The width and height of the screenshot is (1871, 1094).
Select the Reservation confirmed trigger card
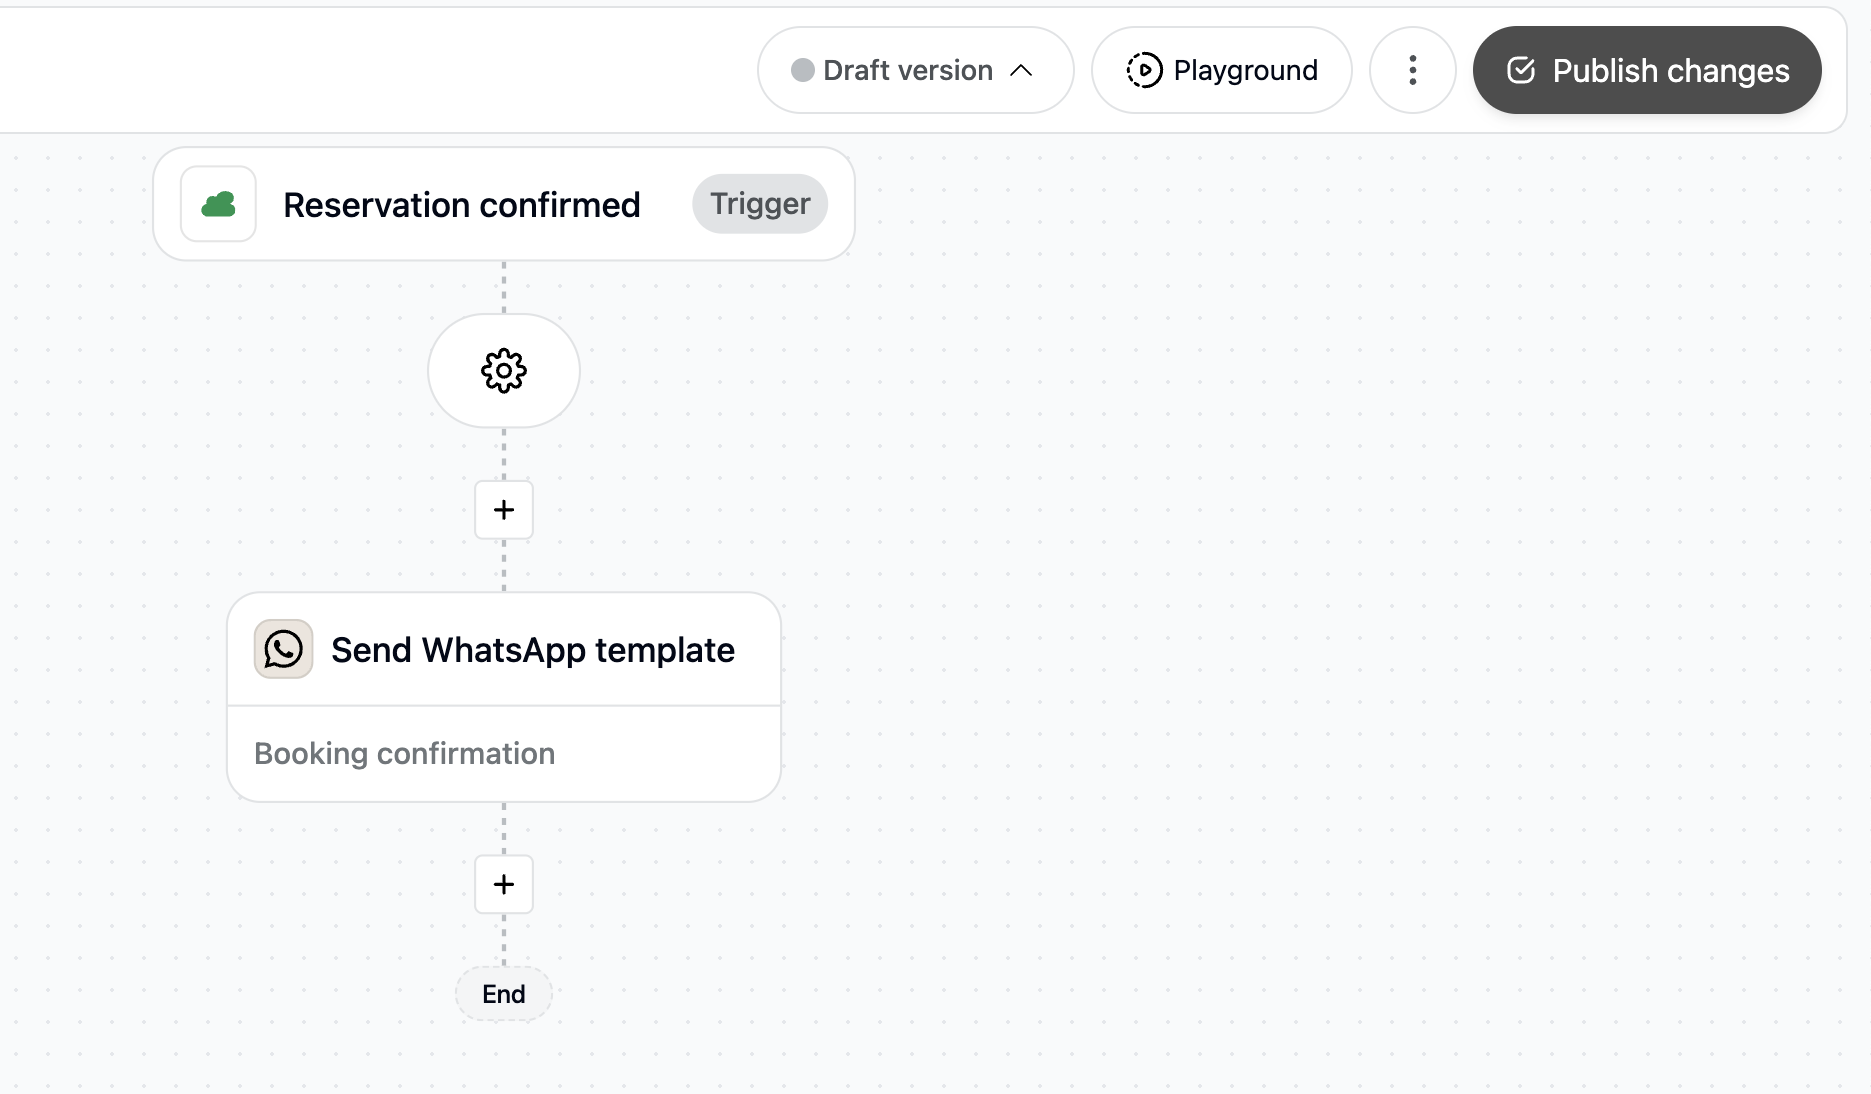coord(504,204)
